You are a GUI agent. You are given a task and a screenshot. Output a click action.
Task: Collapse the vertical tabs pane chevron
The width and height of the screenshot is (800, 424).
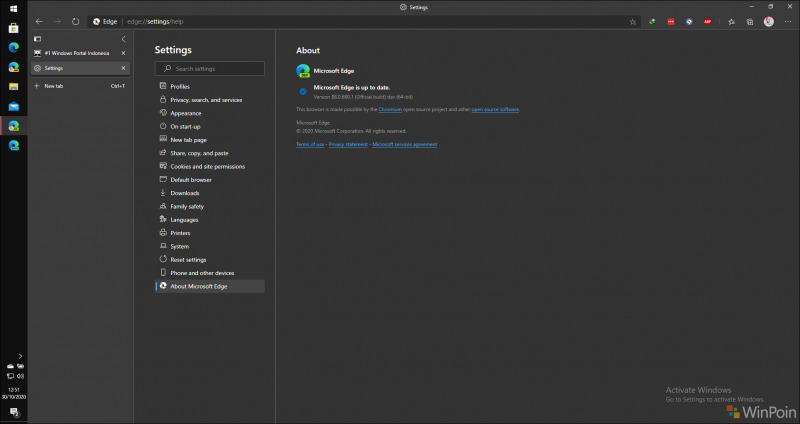click(x=123, y=39)
